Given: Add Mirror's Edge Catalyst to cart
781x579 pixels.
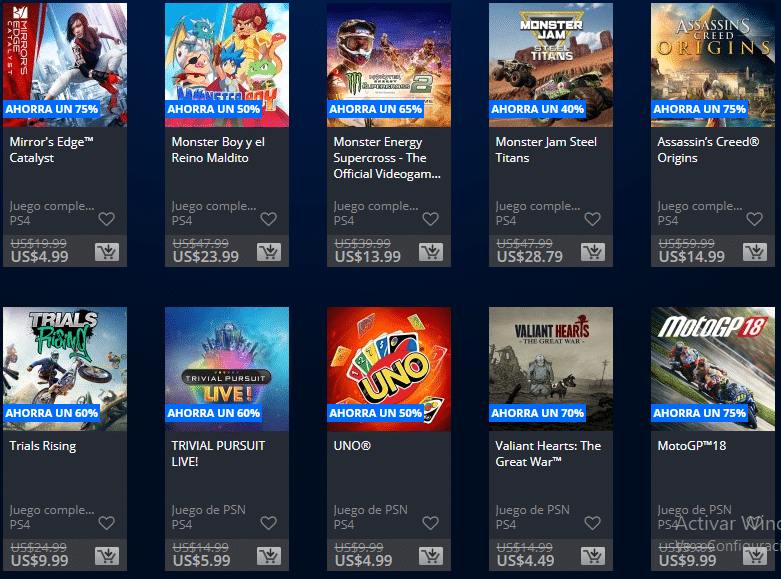Looking at the screenshot, I should tap(107, 252).
